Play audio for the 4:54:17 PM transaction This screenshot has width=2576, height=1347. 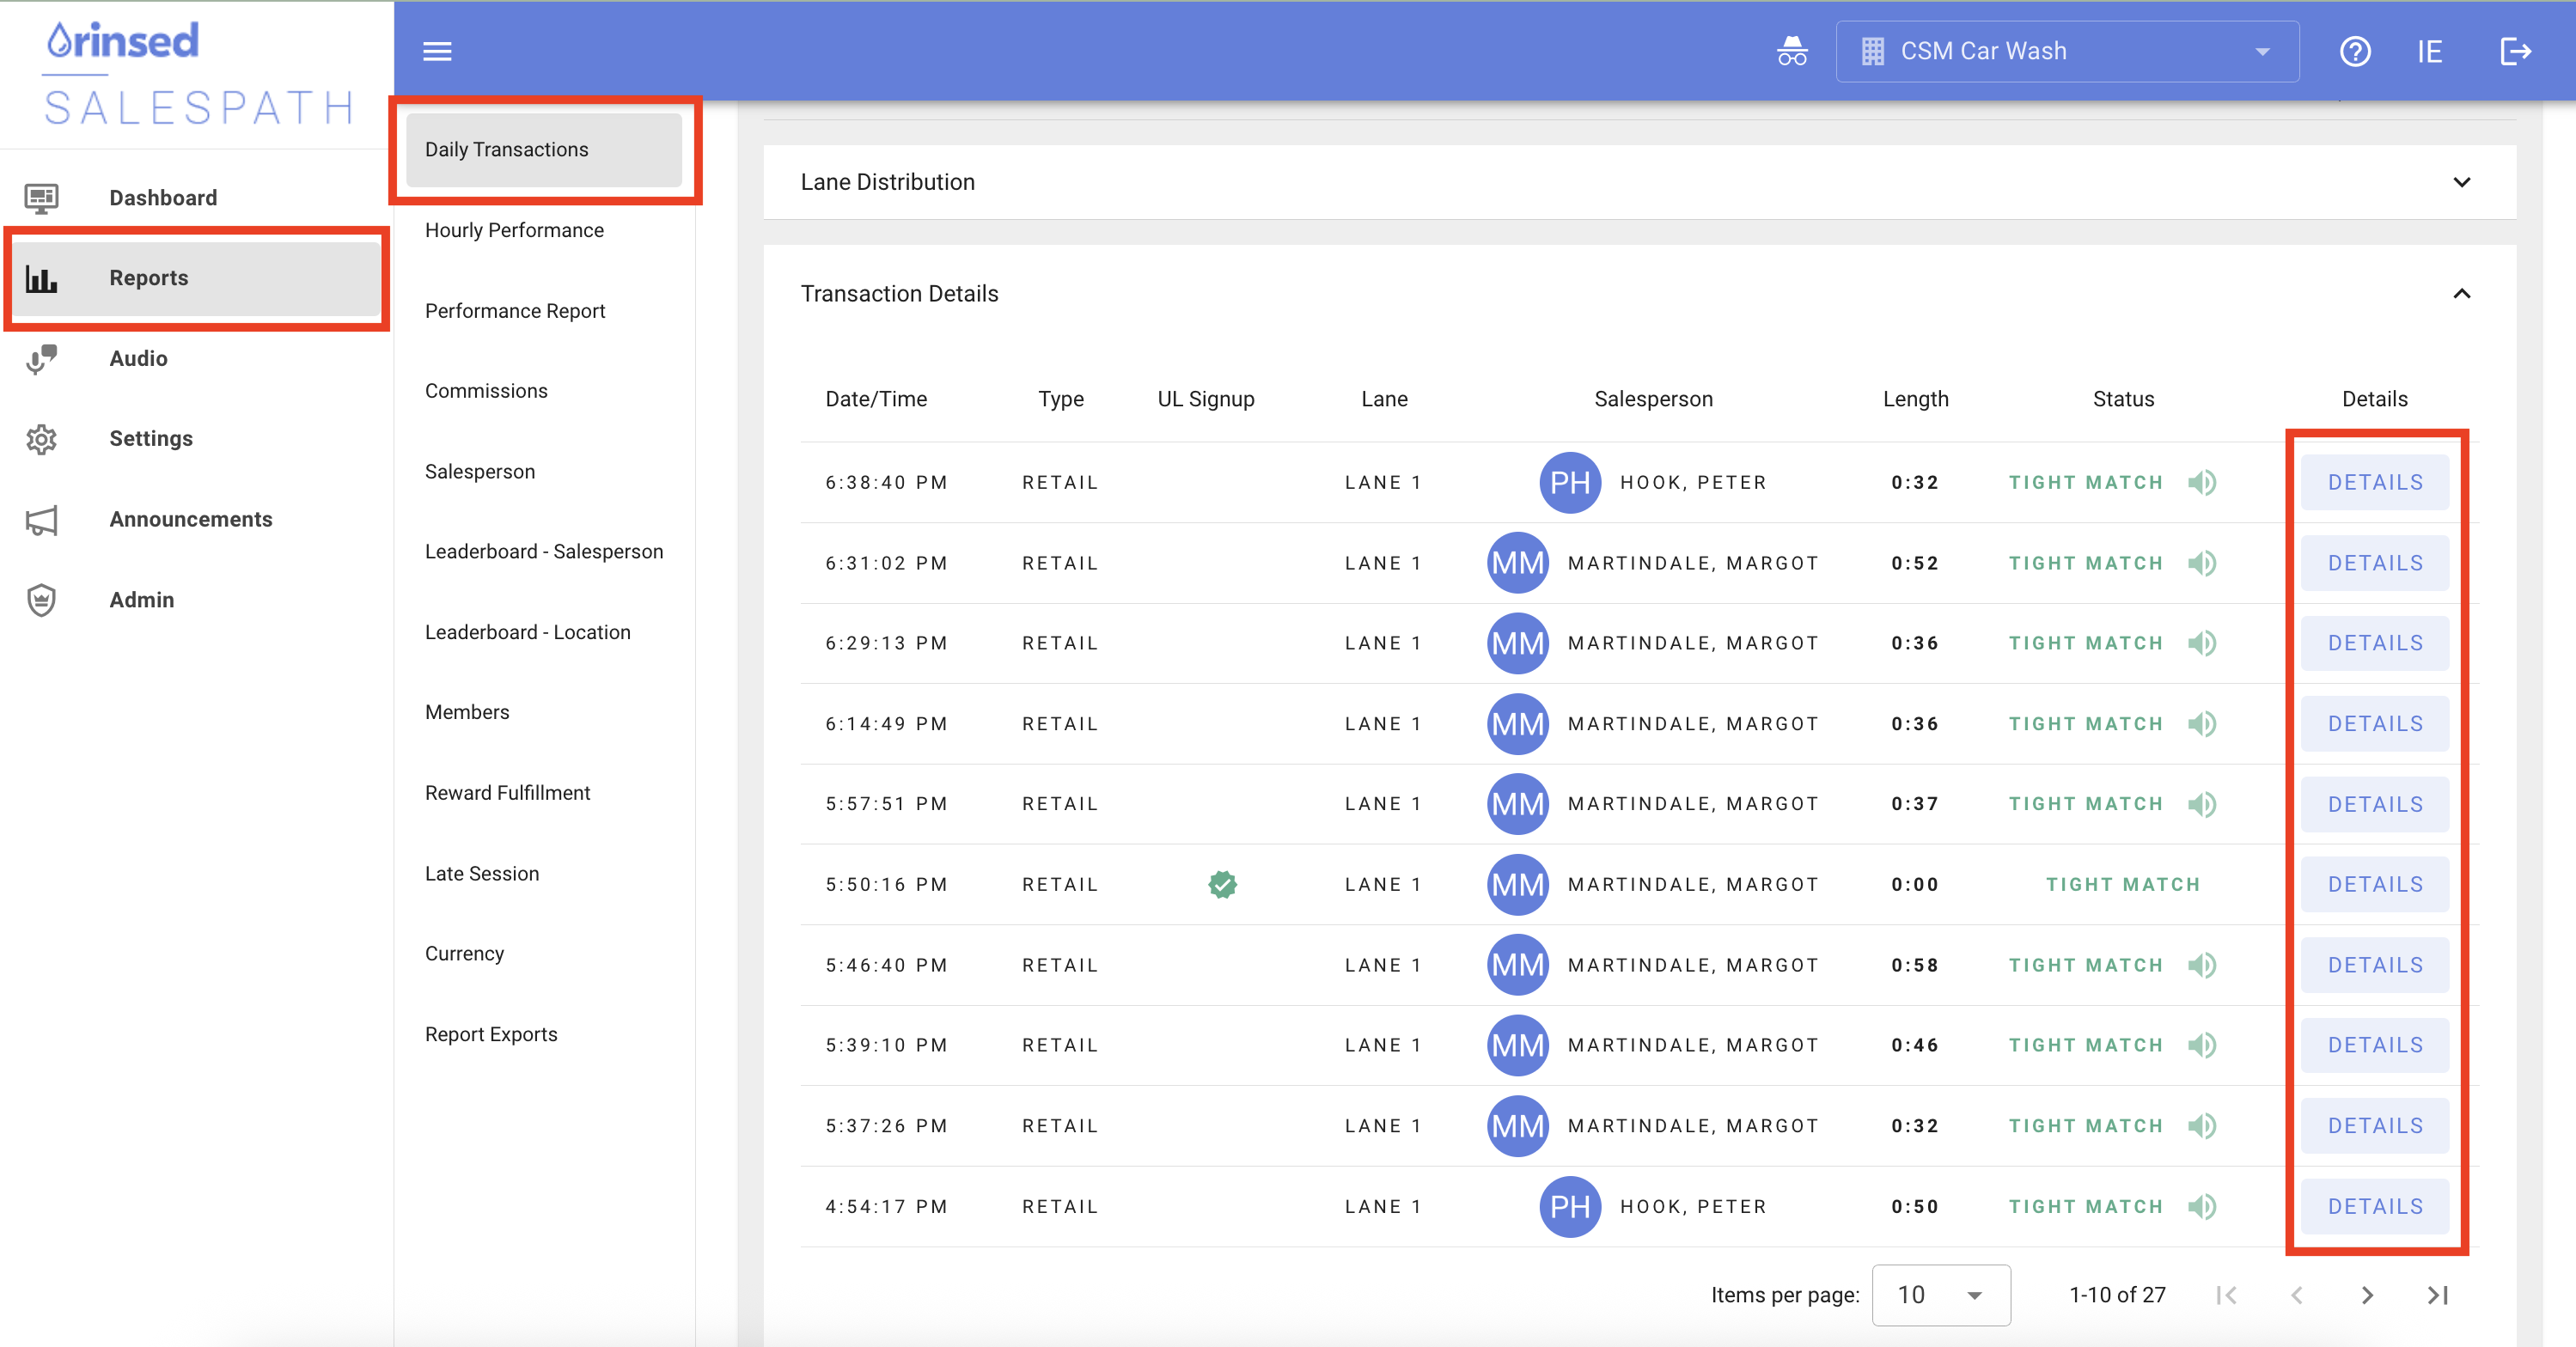point(2201,1207)
